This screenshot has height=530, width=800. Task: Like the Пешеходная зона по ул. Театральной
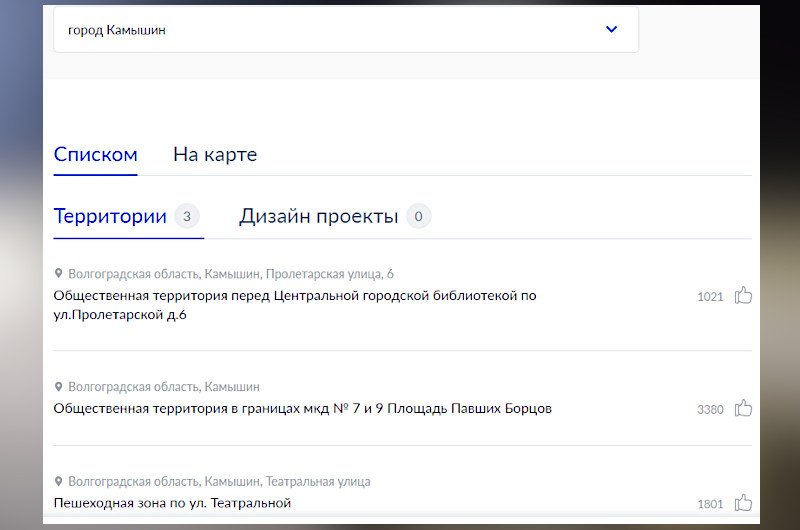[x=743, y=503]
